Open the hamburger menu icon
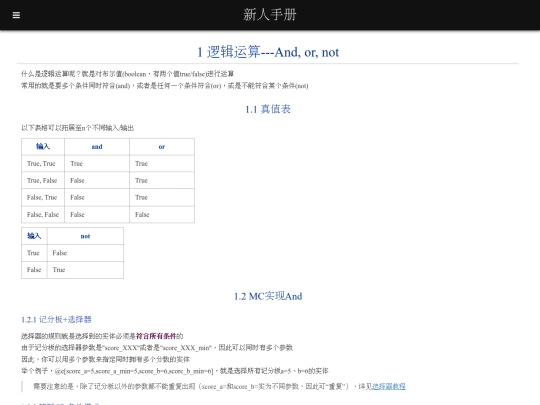This screenshot has width=540, height=405. (x=16, y=15)
